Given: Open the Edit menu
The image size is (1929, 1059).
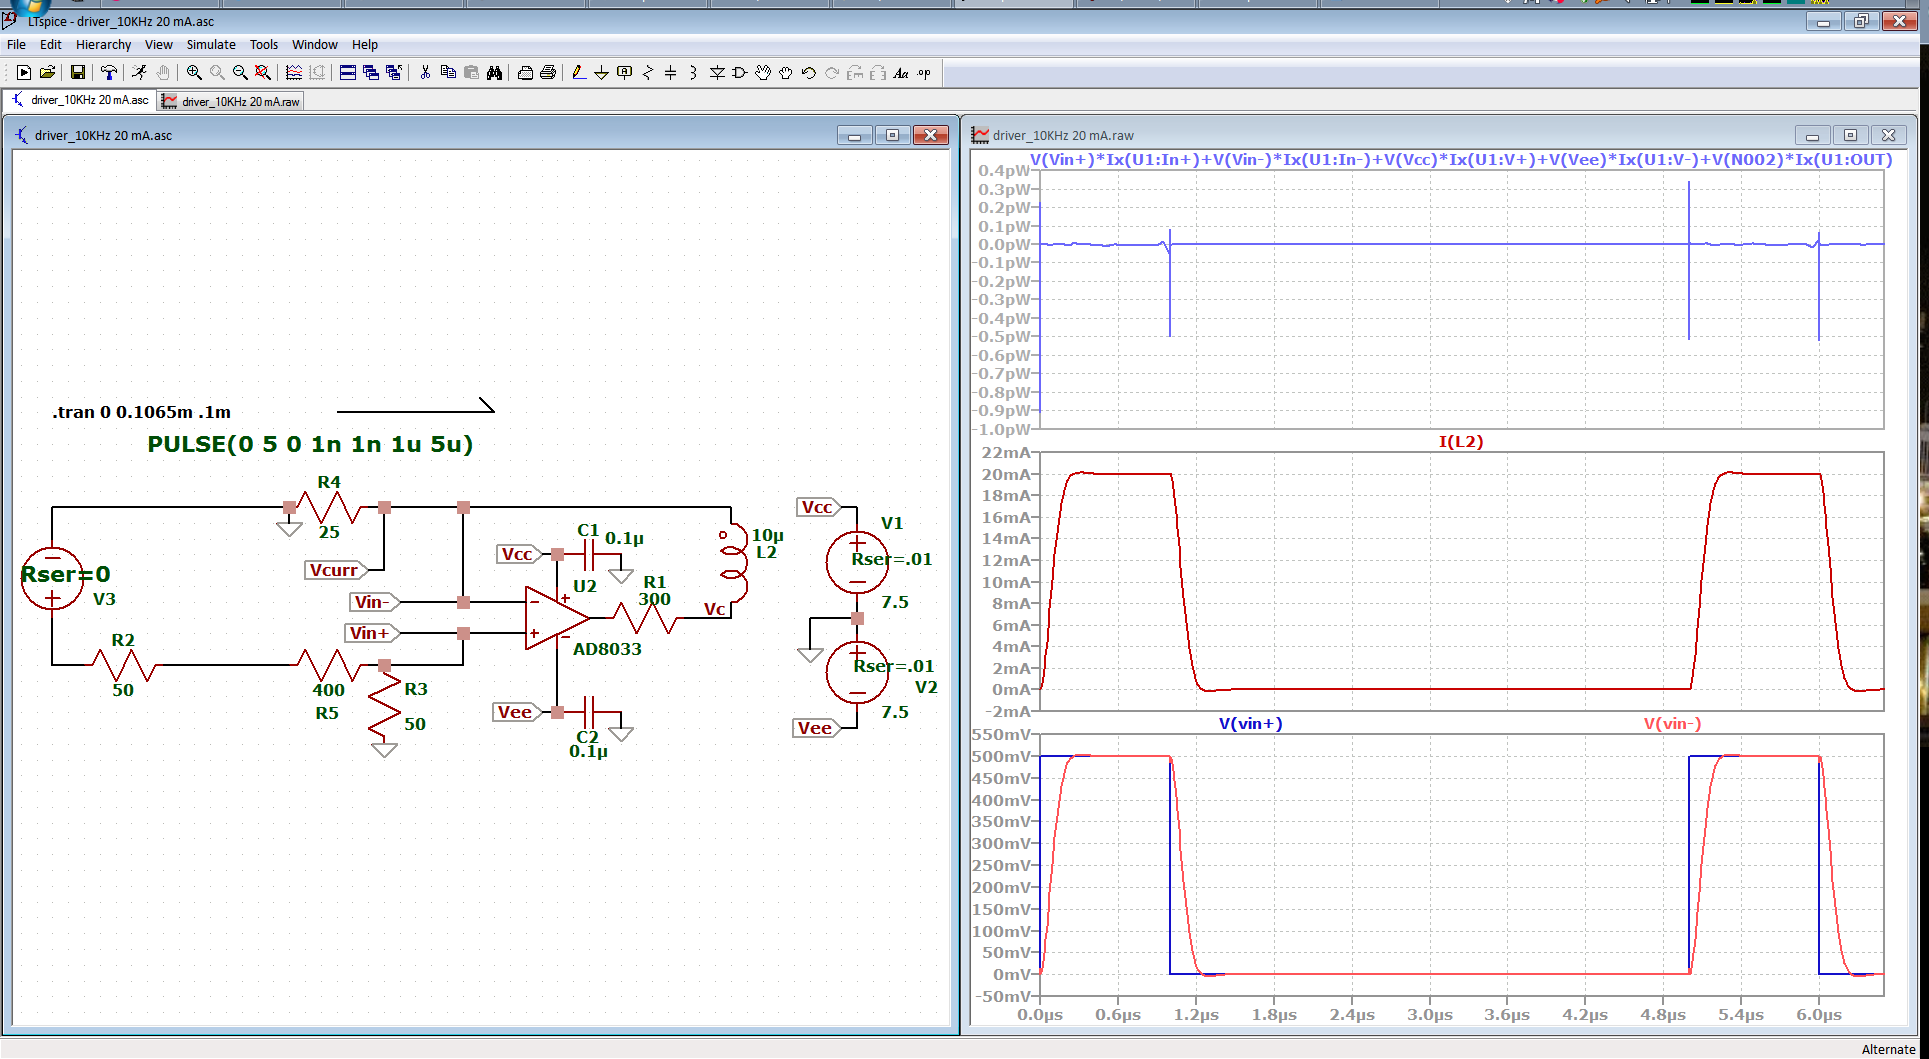Looking at the screenshot, I should pyautogui.click(x=51, y=44).
